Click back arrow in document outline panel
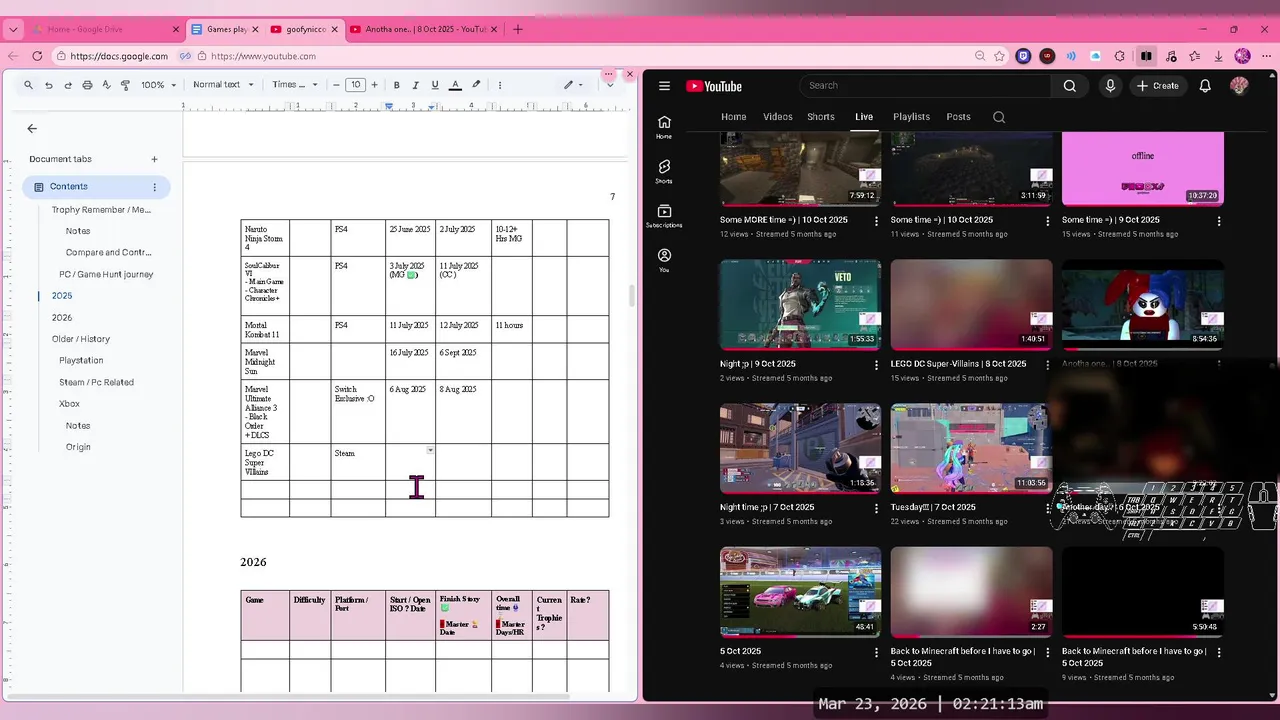Viewport: 1280px width, 720px height. point(32,128)
